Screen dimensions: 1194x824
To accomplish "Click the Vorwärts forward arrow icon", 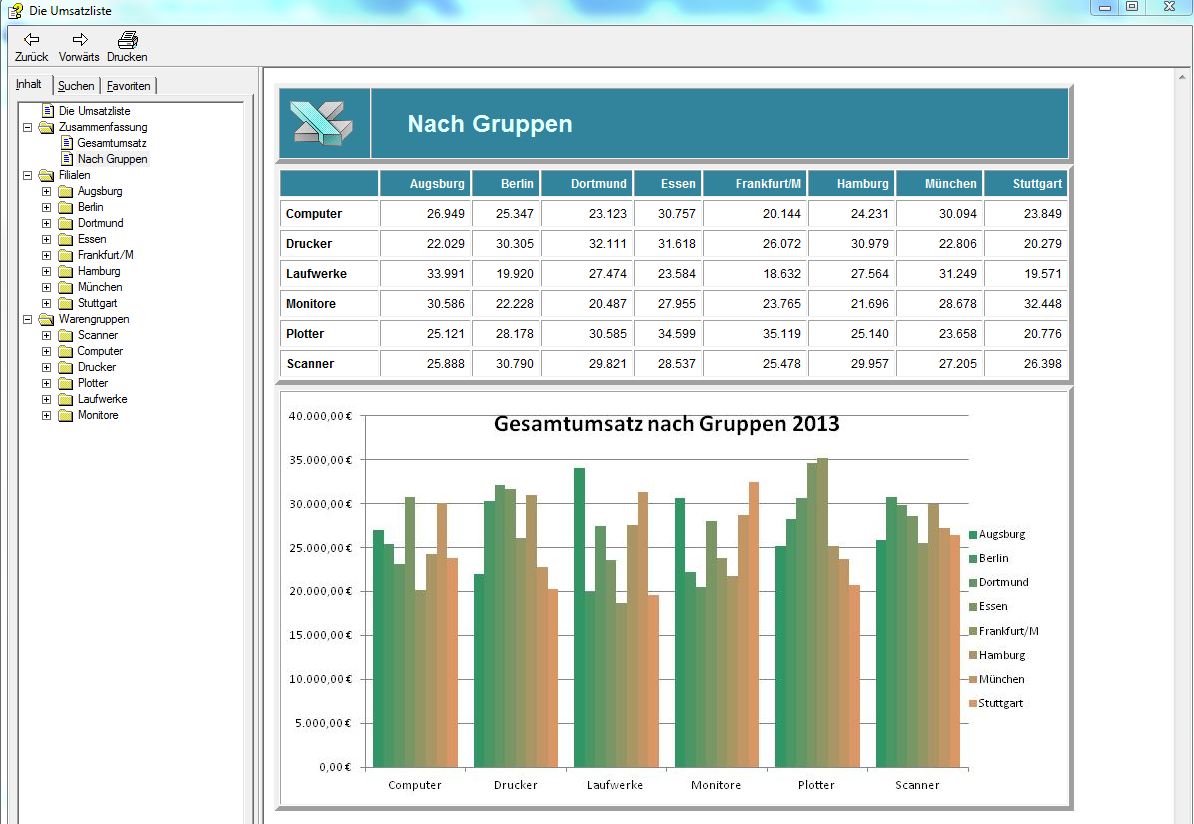I will click(79, 40).
